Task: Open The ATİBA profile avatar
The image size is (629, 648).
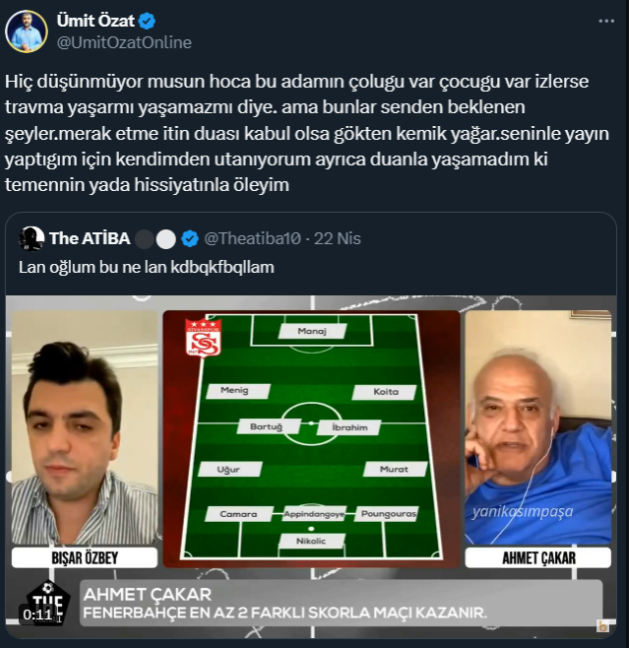Action: point(31,238)
